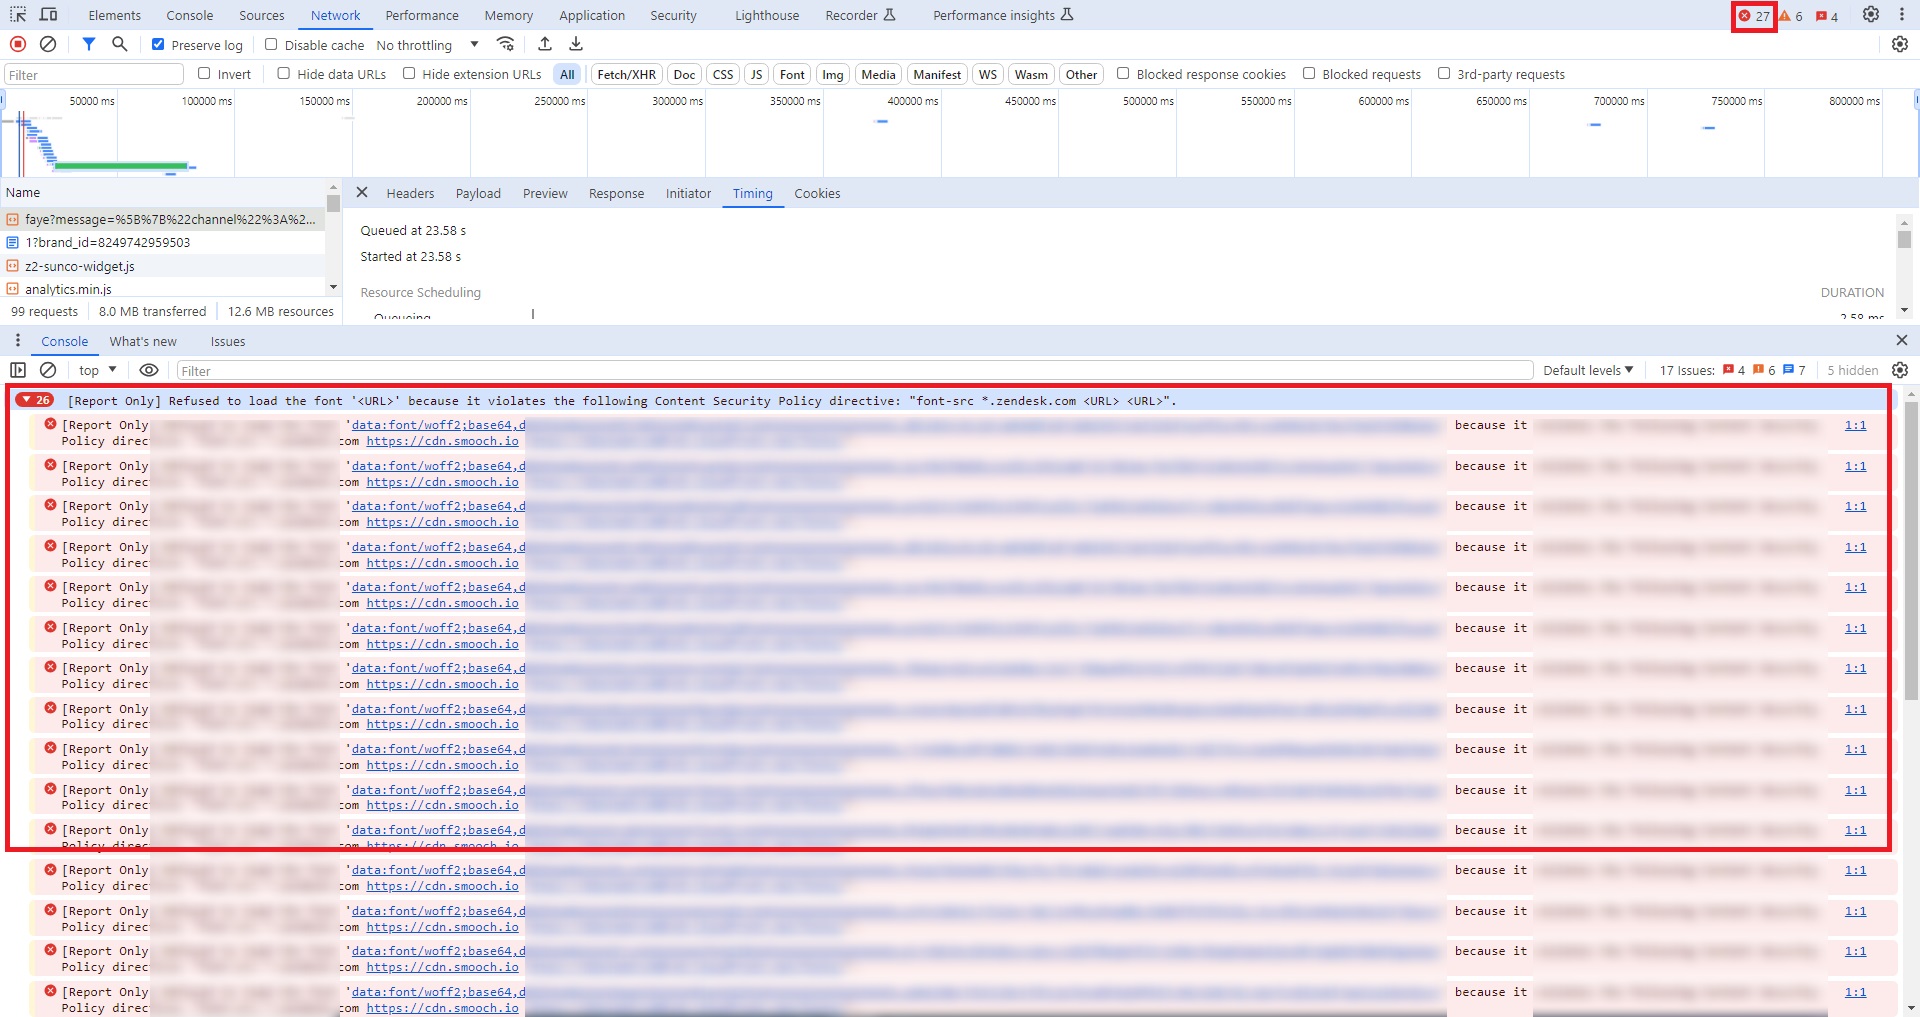Viewport: 1920px width, 1017px height.
Task: Stop recording network log
Action: 18,44
